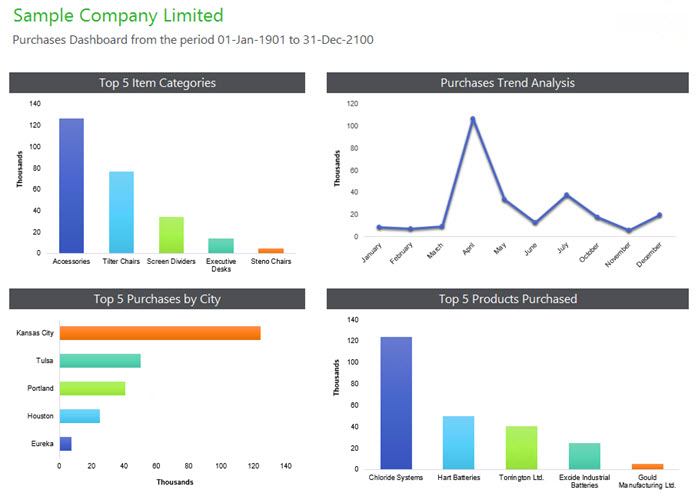Select the Executive Desks teal bar
Image resolution: width=698 pixels, height=500 pixels.
pos(221,245)
